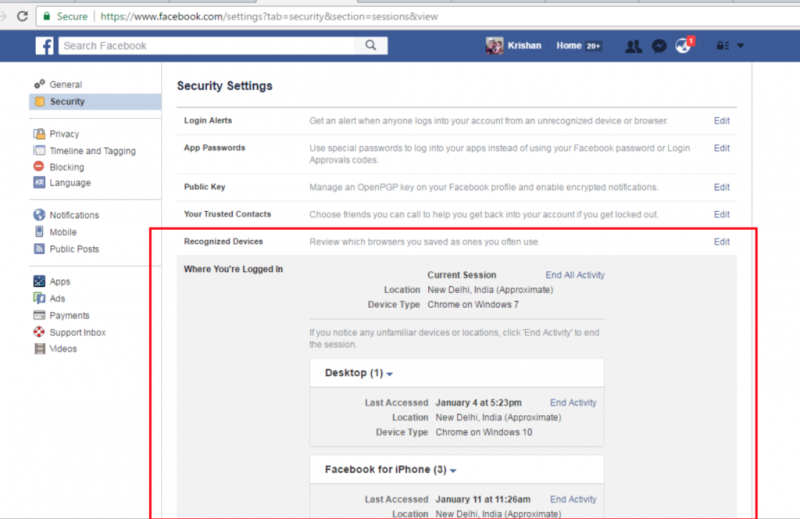Open the Friend Requests icon
The image size is (800, 519).
coord(633,46)
